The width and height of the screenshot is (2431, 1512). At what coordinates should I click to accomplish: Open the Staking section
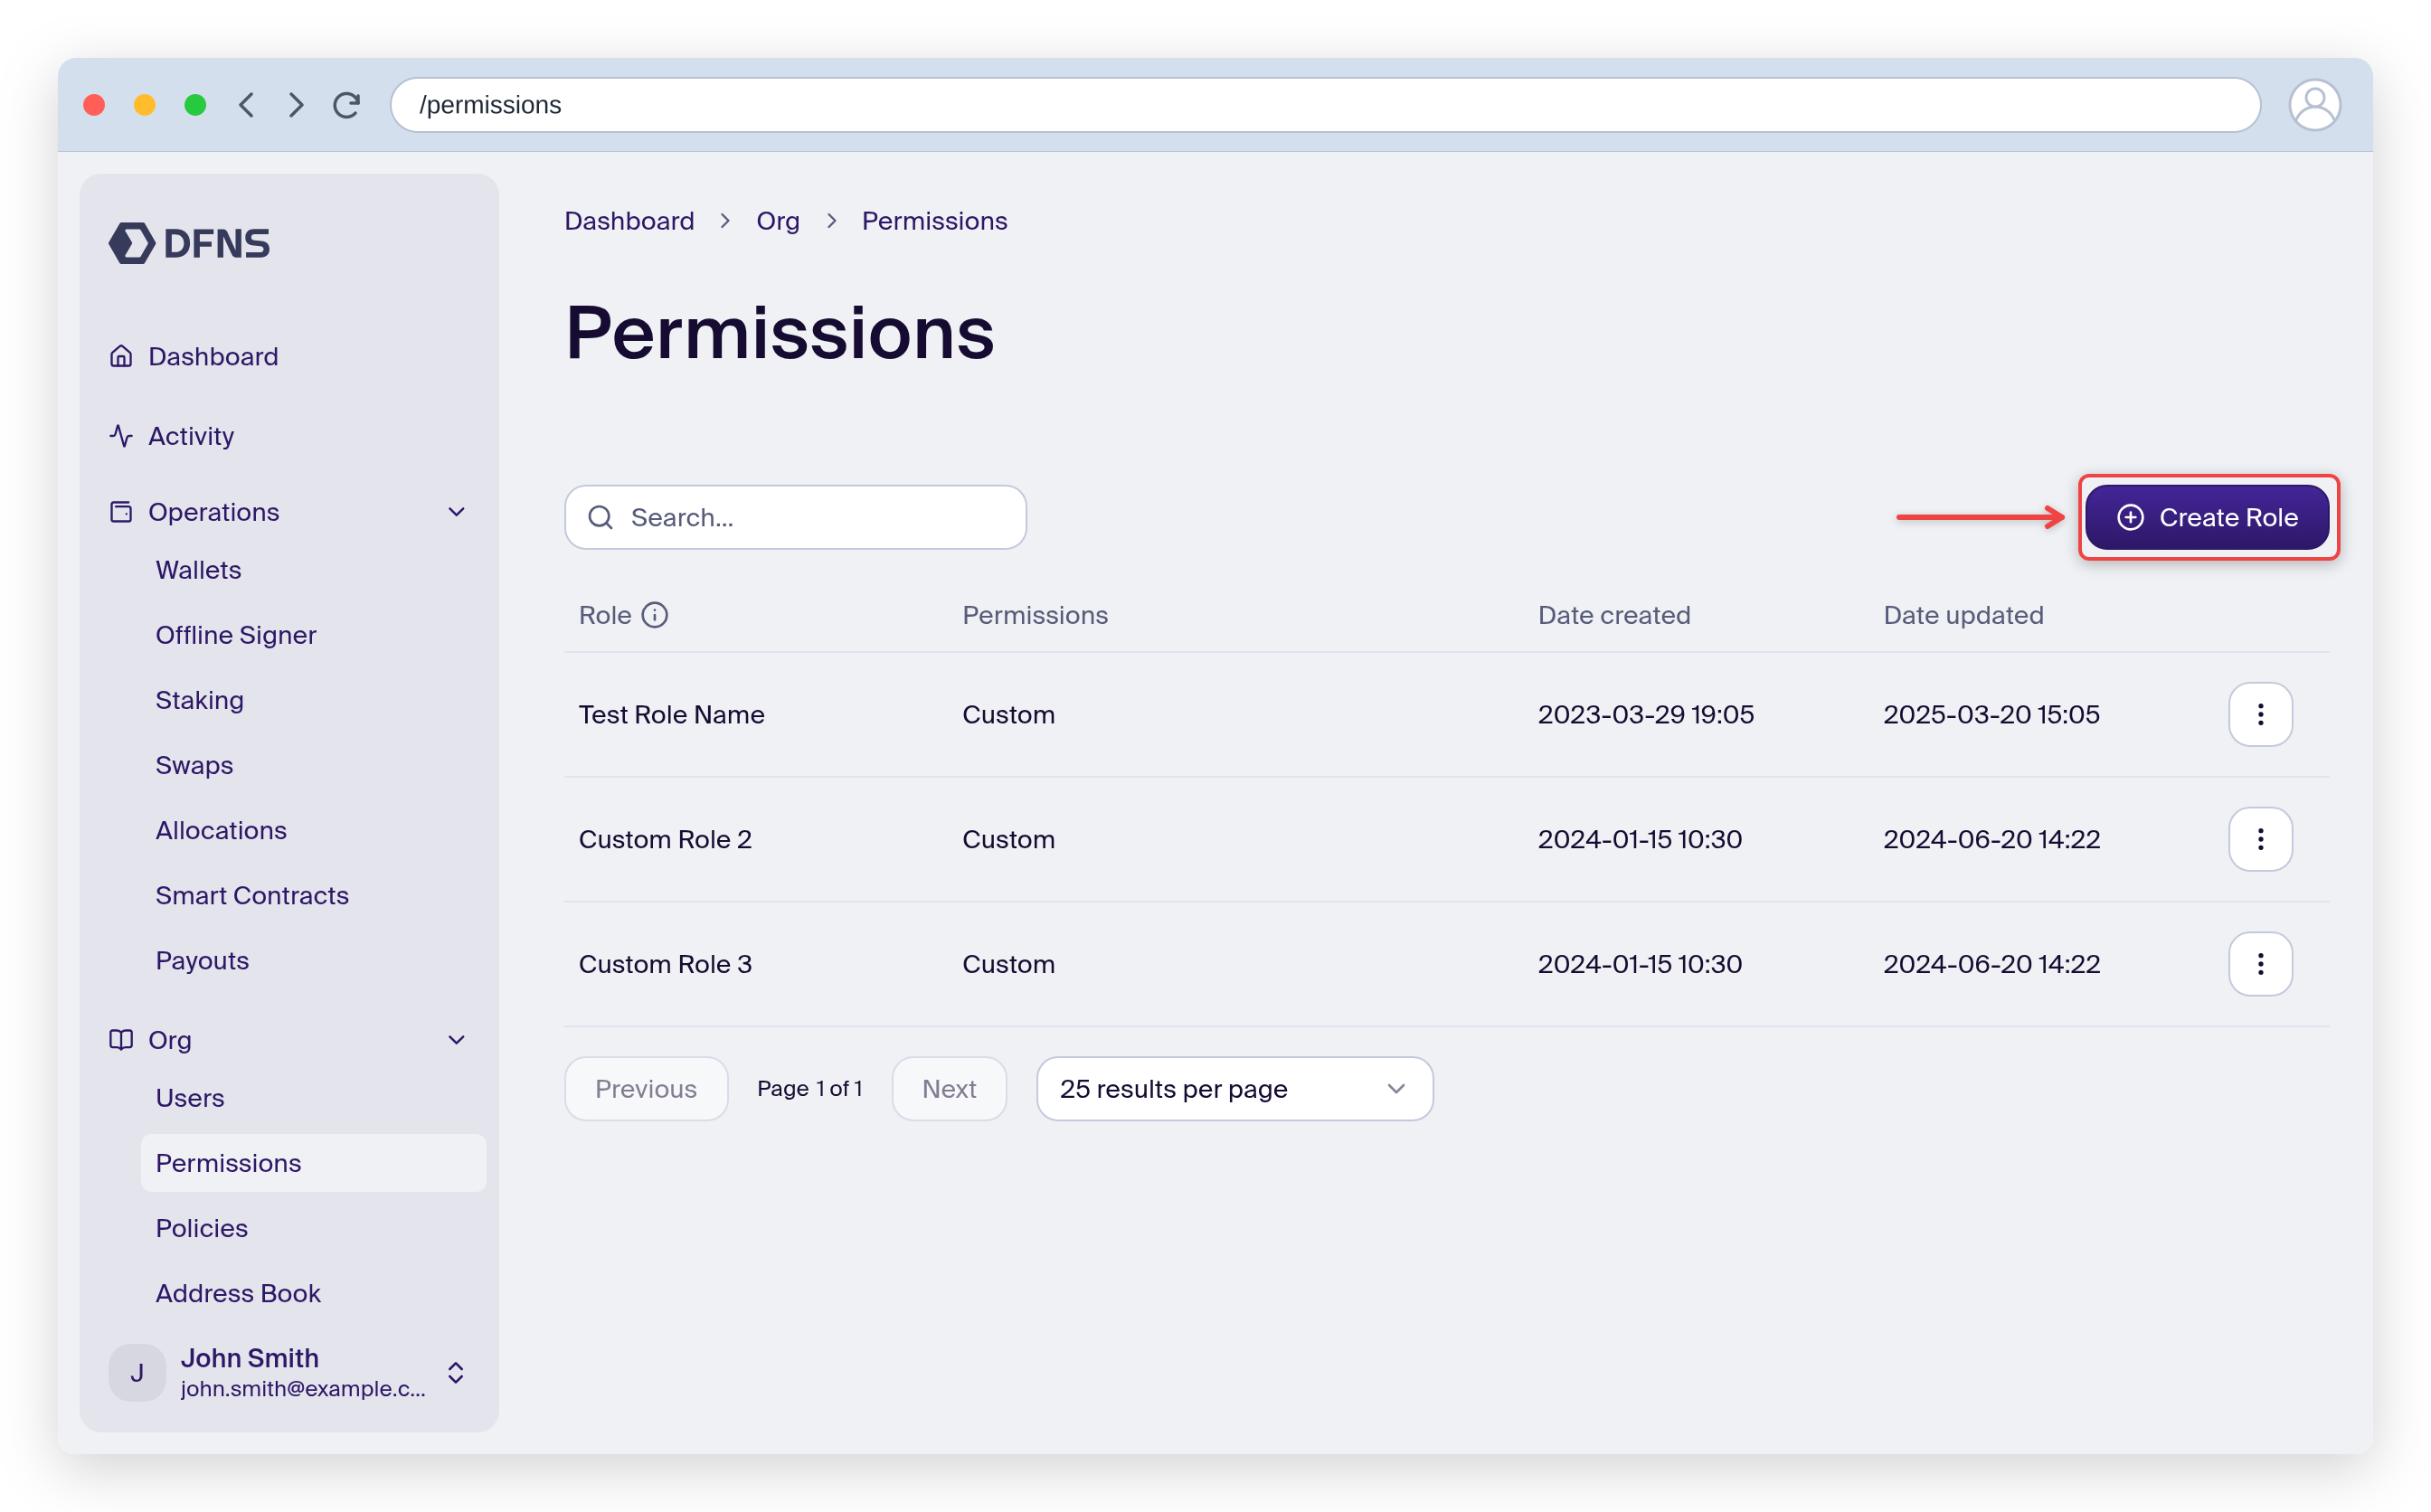[x=199, y=700]
